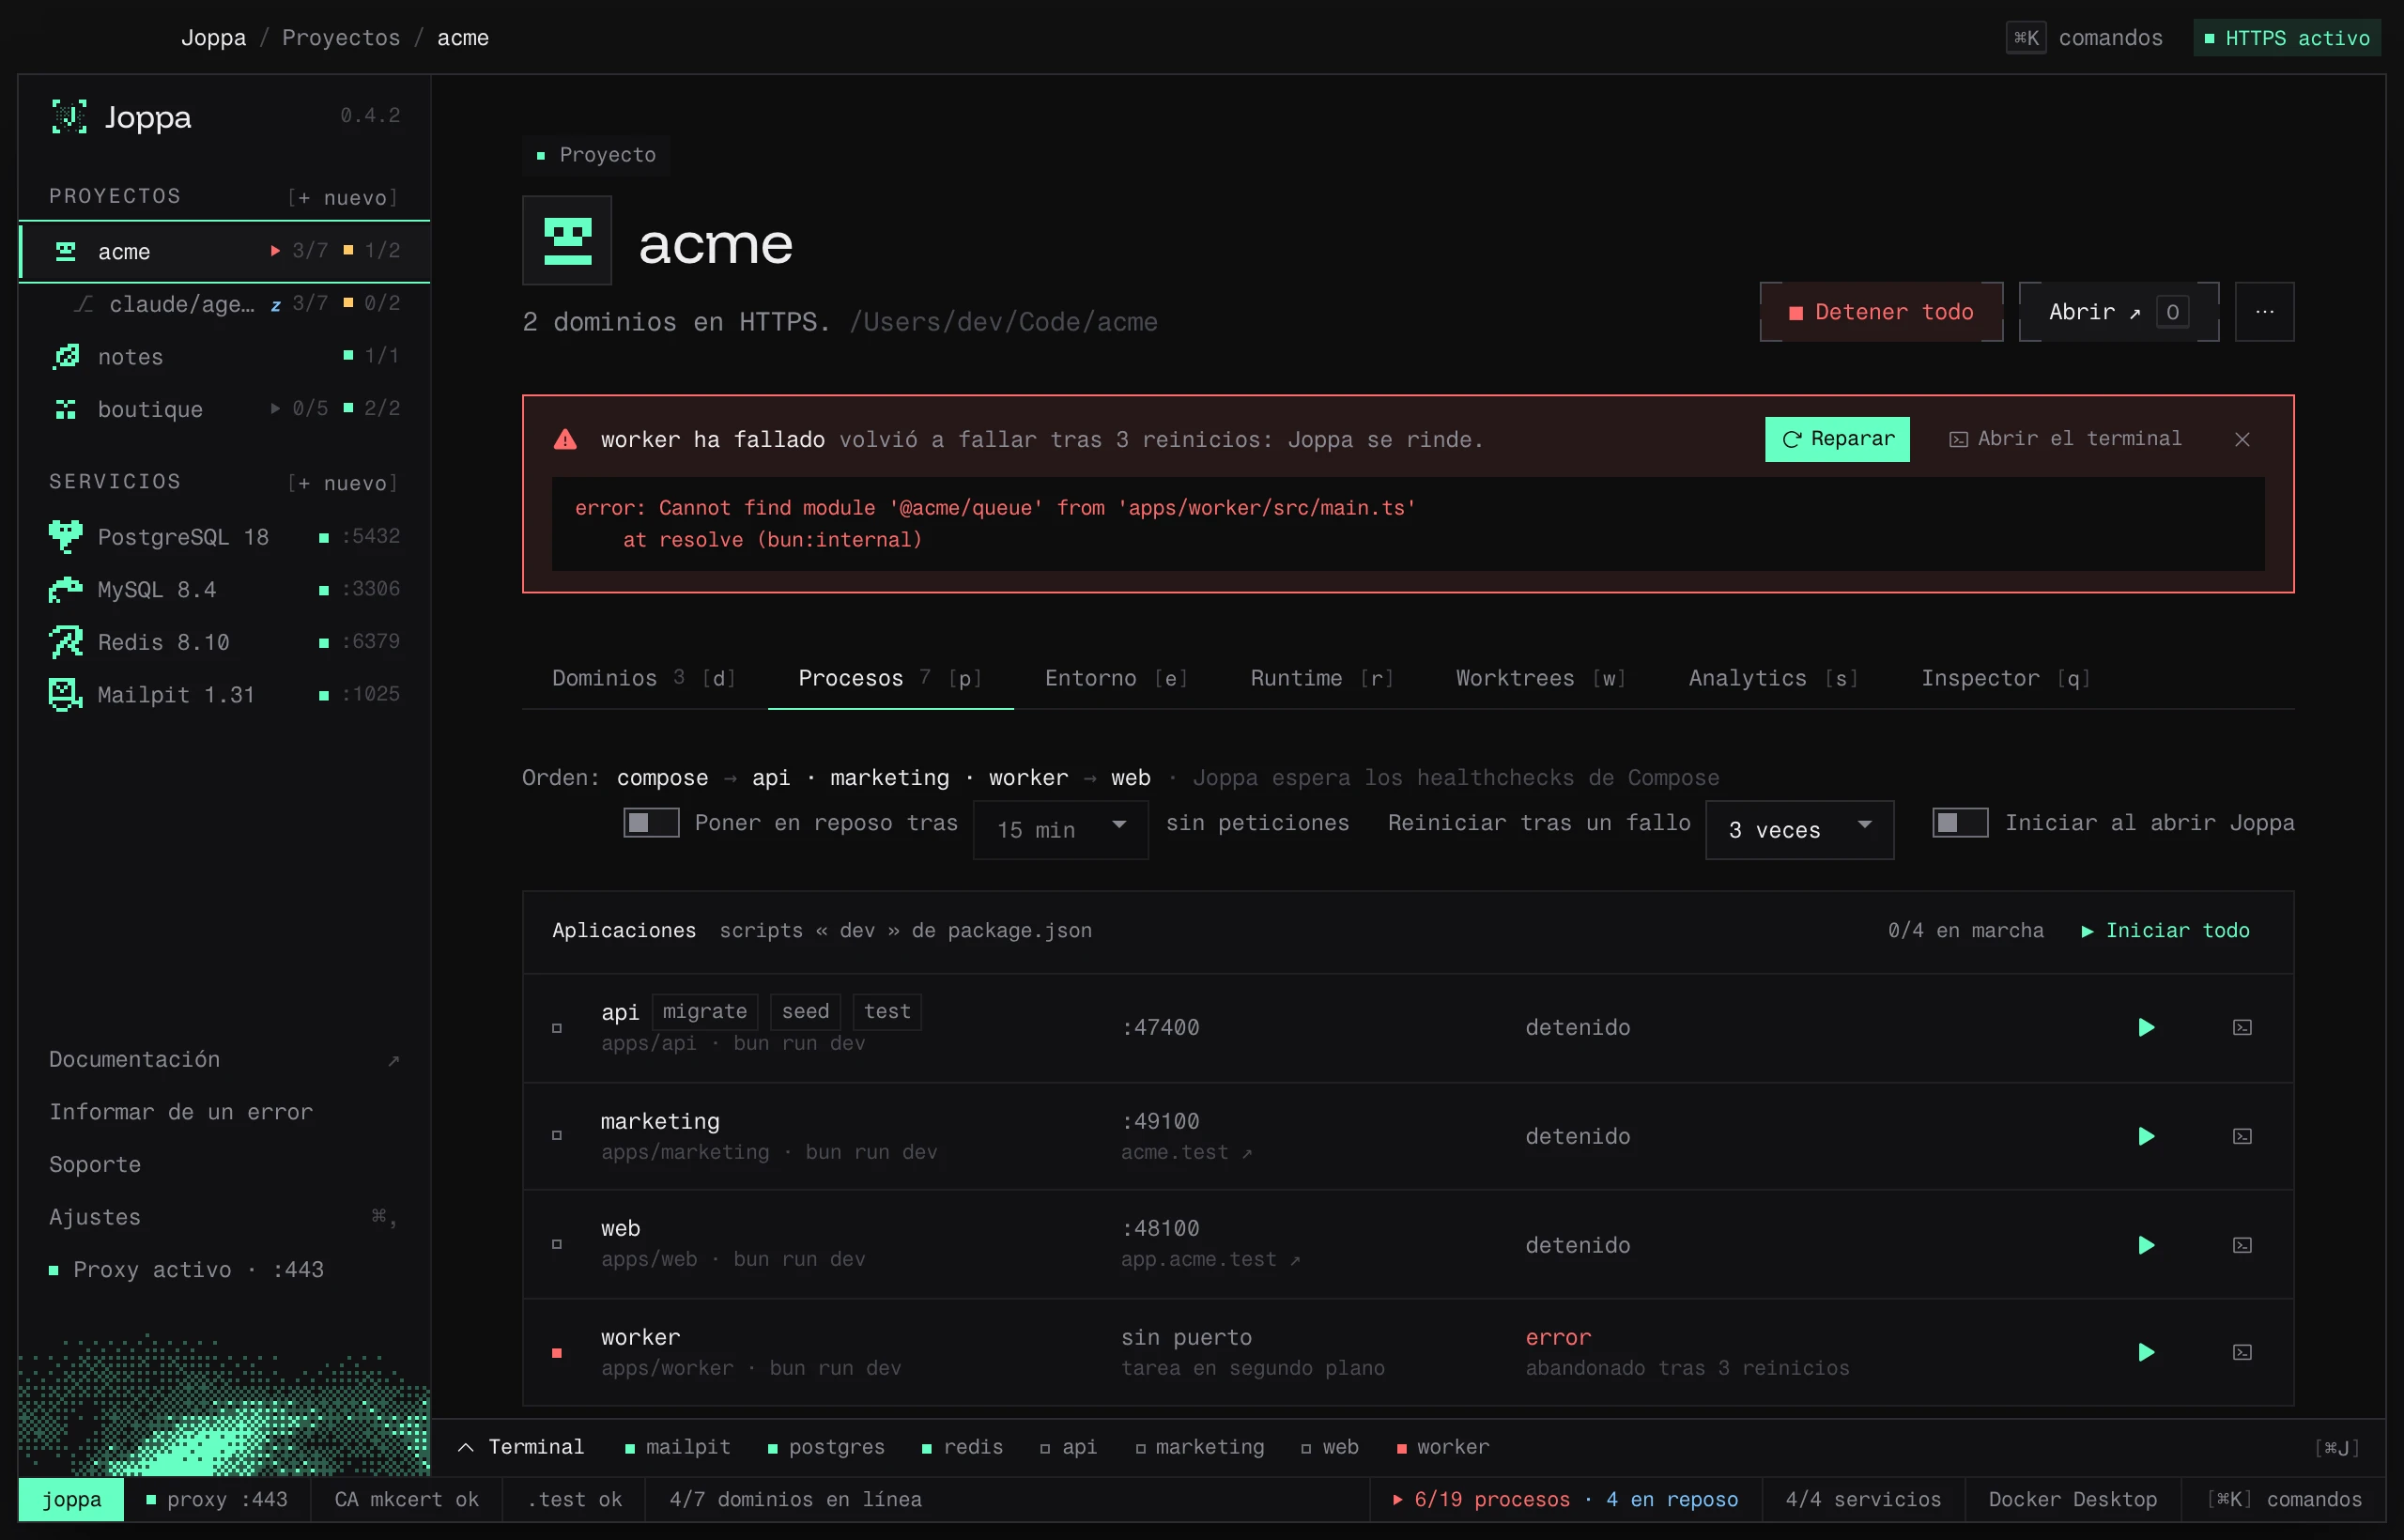This screenshot has height=1540, width=2404.
Task: Open the Inspector tab
Action: click(2005, 679)
